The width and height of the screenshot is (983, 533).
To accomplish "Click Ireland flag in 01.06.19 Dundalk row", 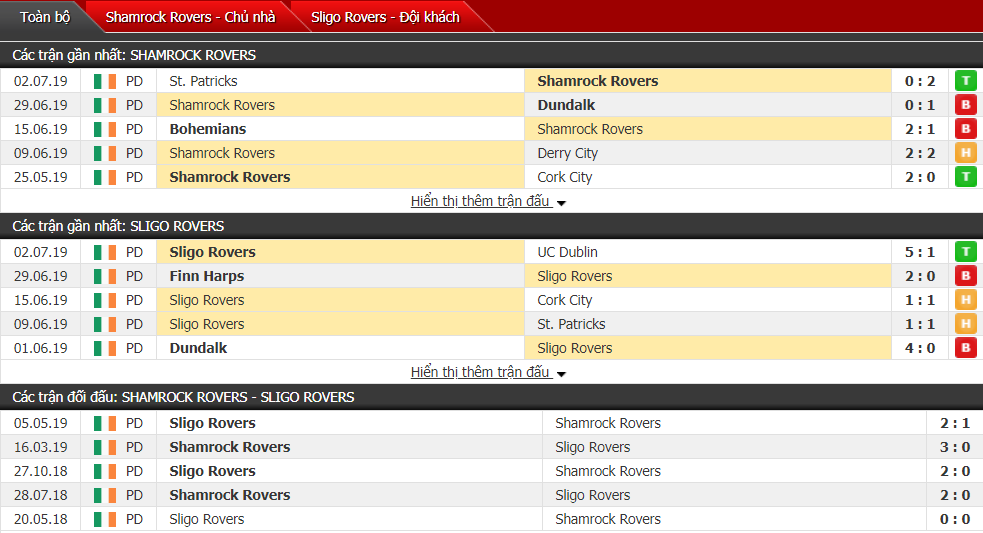I will [x=105, y=348].
